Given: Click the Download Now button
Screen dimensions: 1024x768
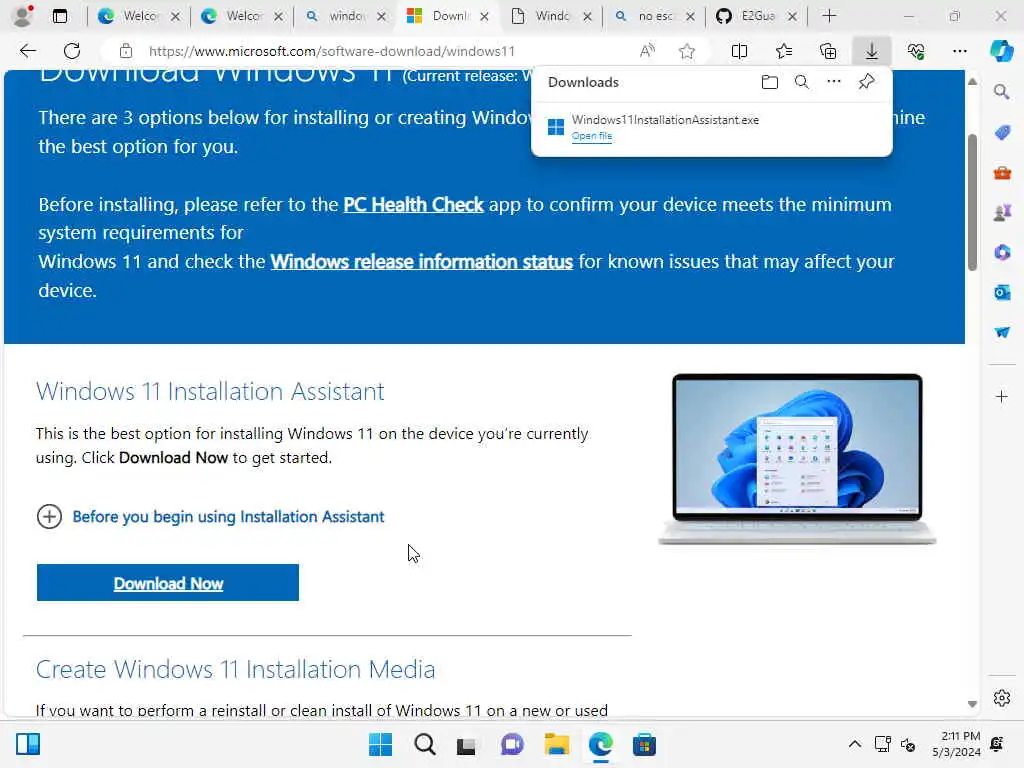Looking at the screenshot, I should [x=168, y=583].
